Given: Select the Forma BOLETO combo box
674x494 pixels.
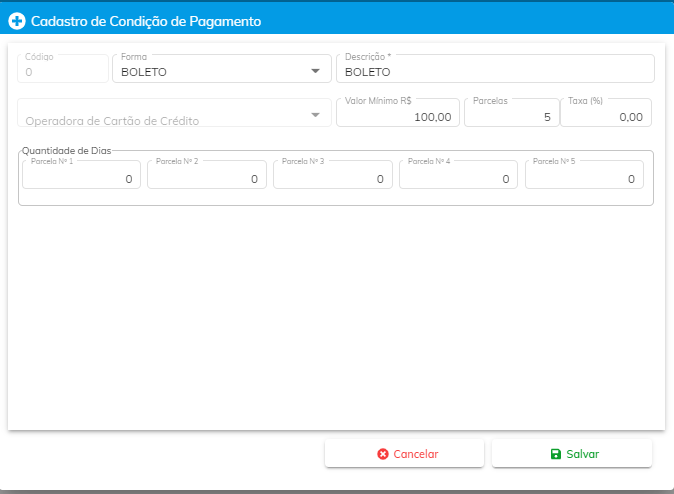Looking at the screenshot, I should [222, 68].
